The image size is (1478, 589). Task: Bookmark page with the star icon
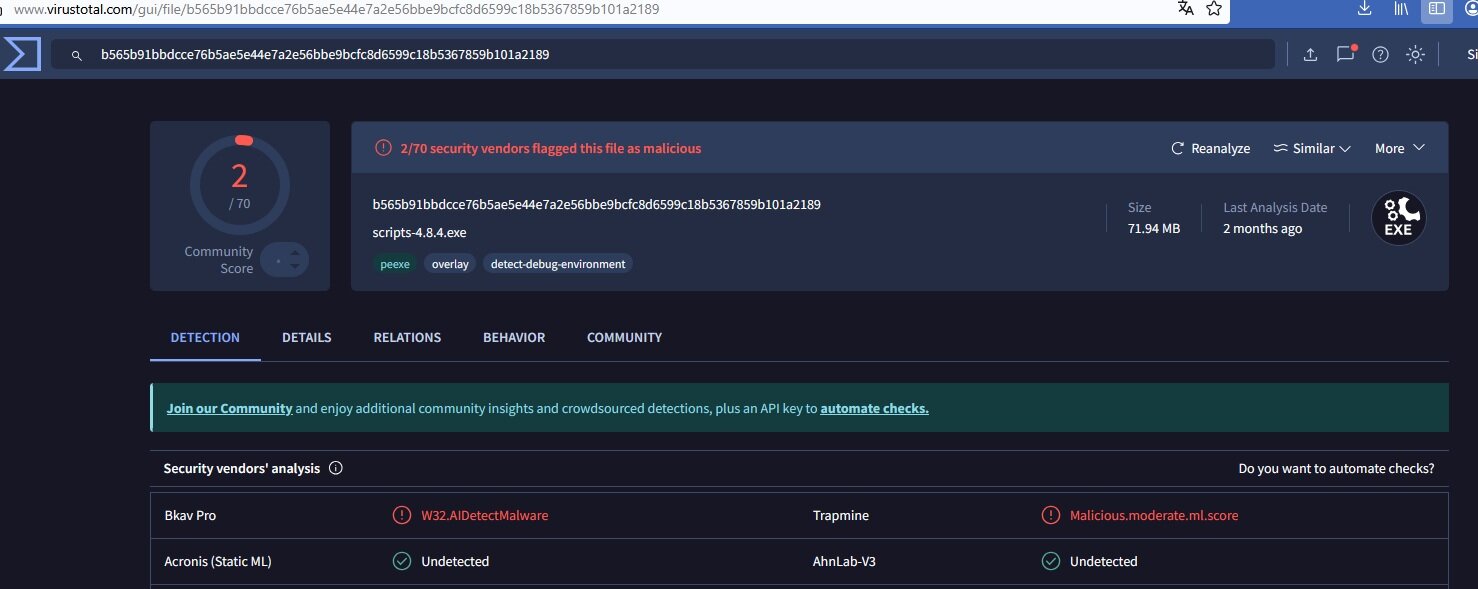[1214, 9]
